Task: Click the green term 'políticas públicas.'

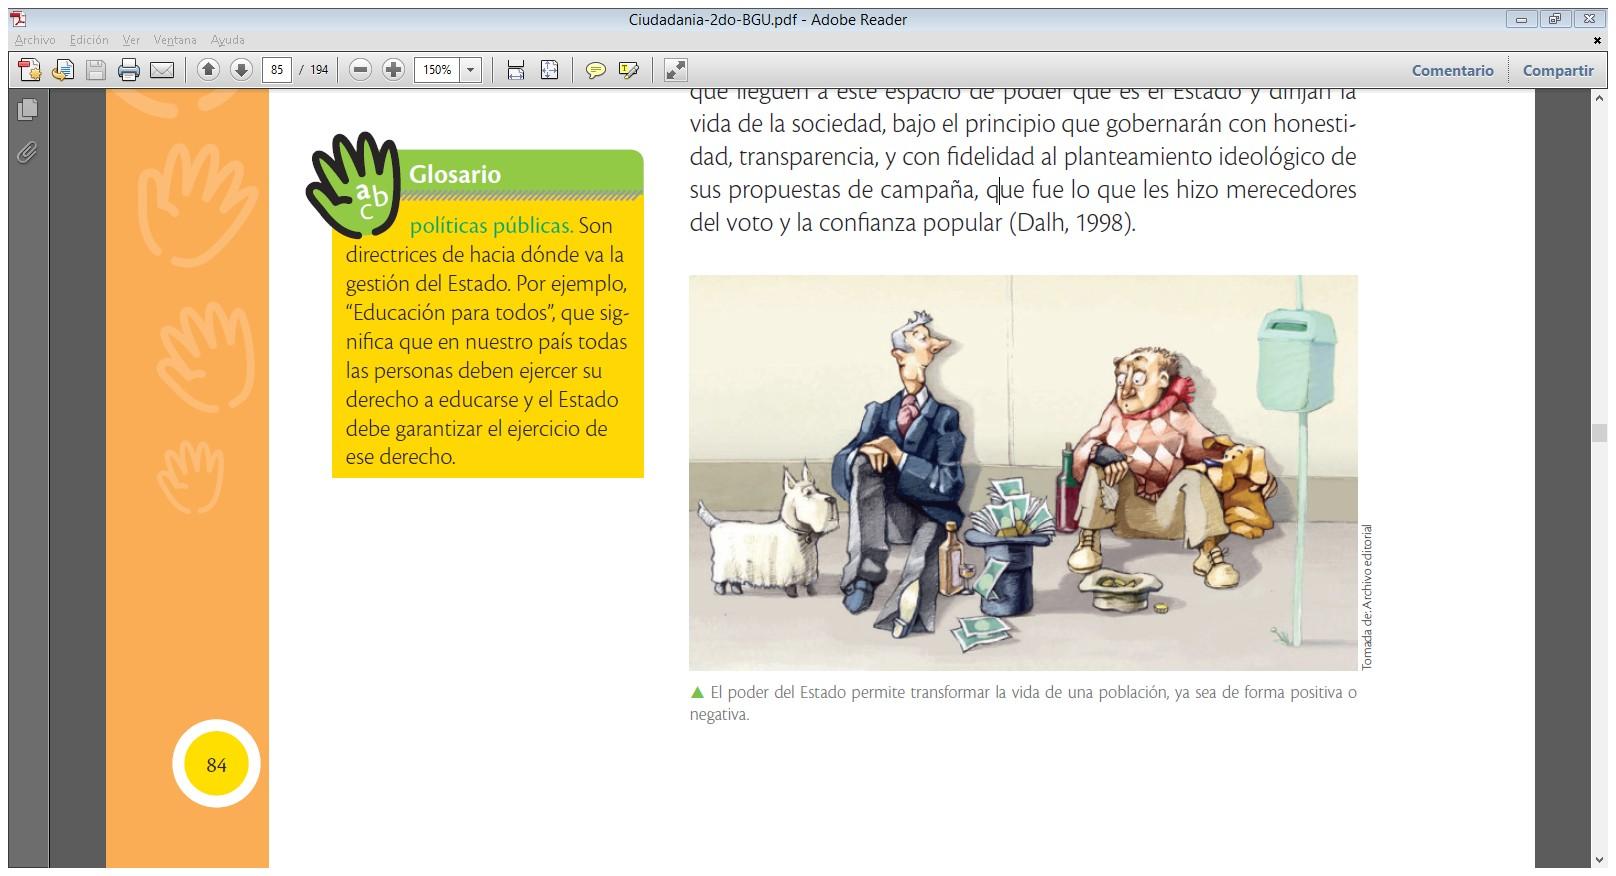Action: [491, 226]
